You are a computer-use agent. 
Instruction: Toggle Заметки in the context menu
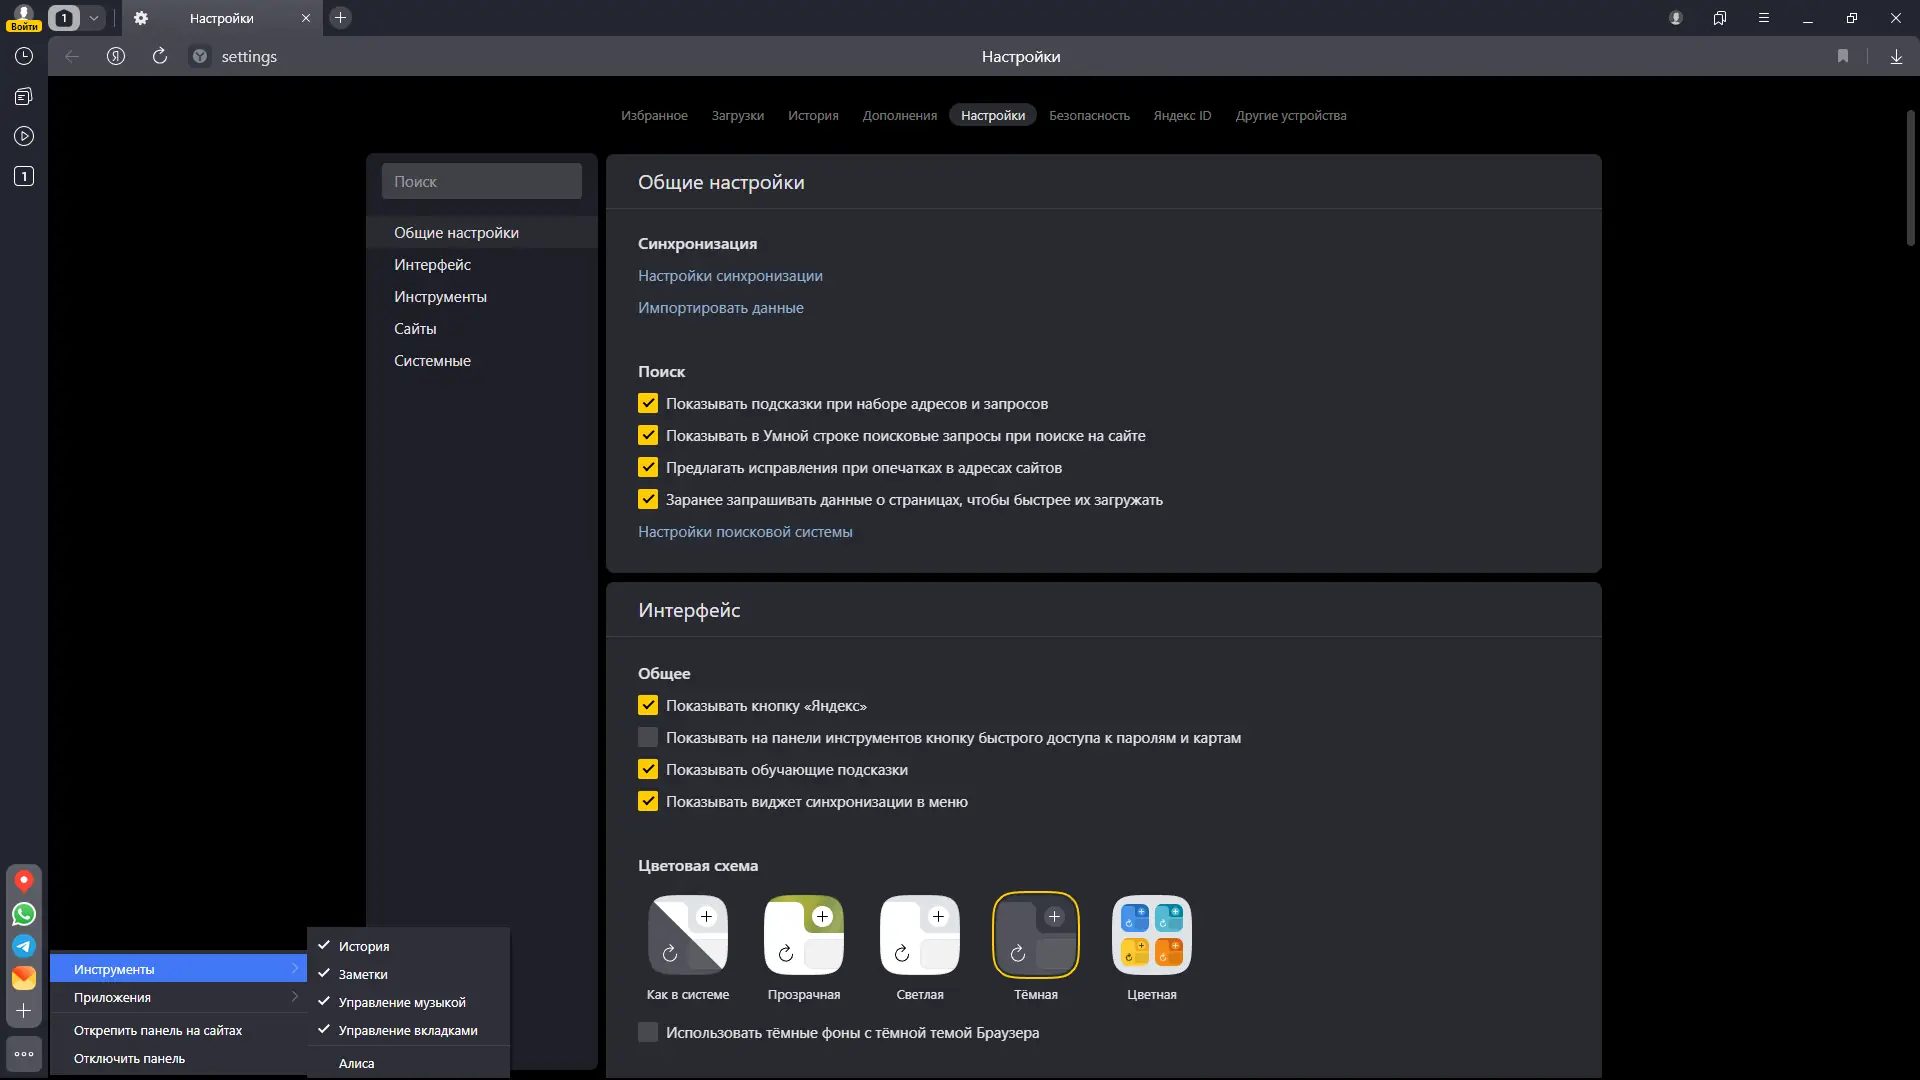coord(363,975)
